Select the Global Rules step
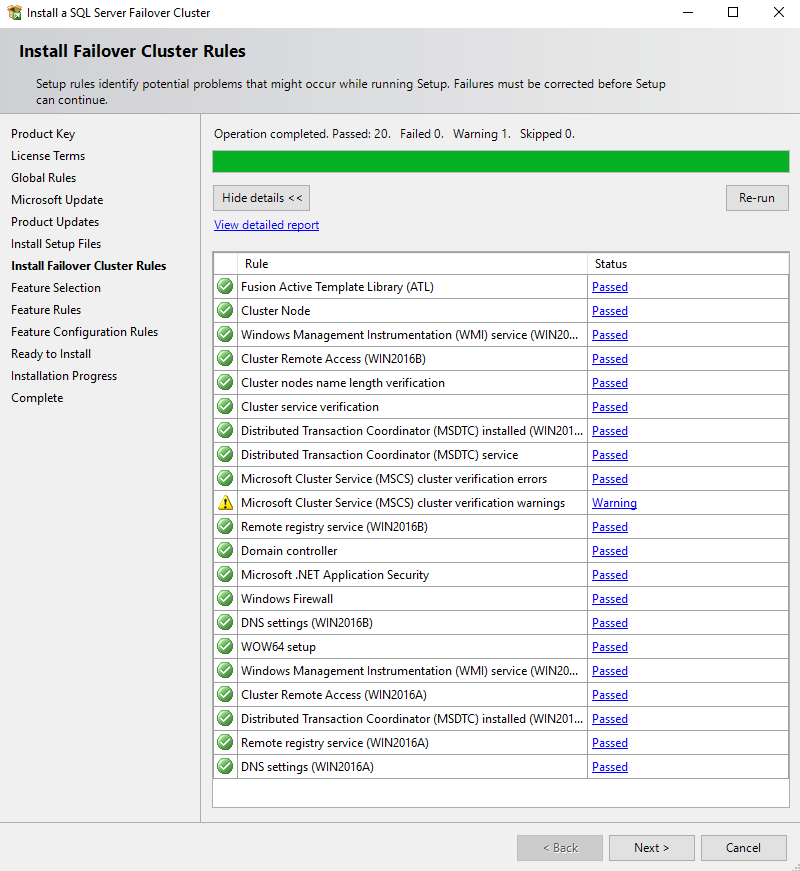Viewport: 800px width, 871px height. 43,178
